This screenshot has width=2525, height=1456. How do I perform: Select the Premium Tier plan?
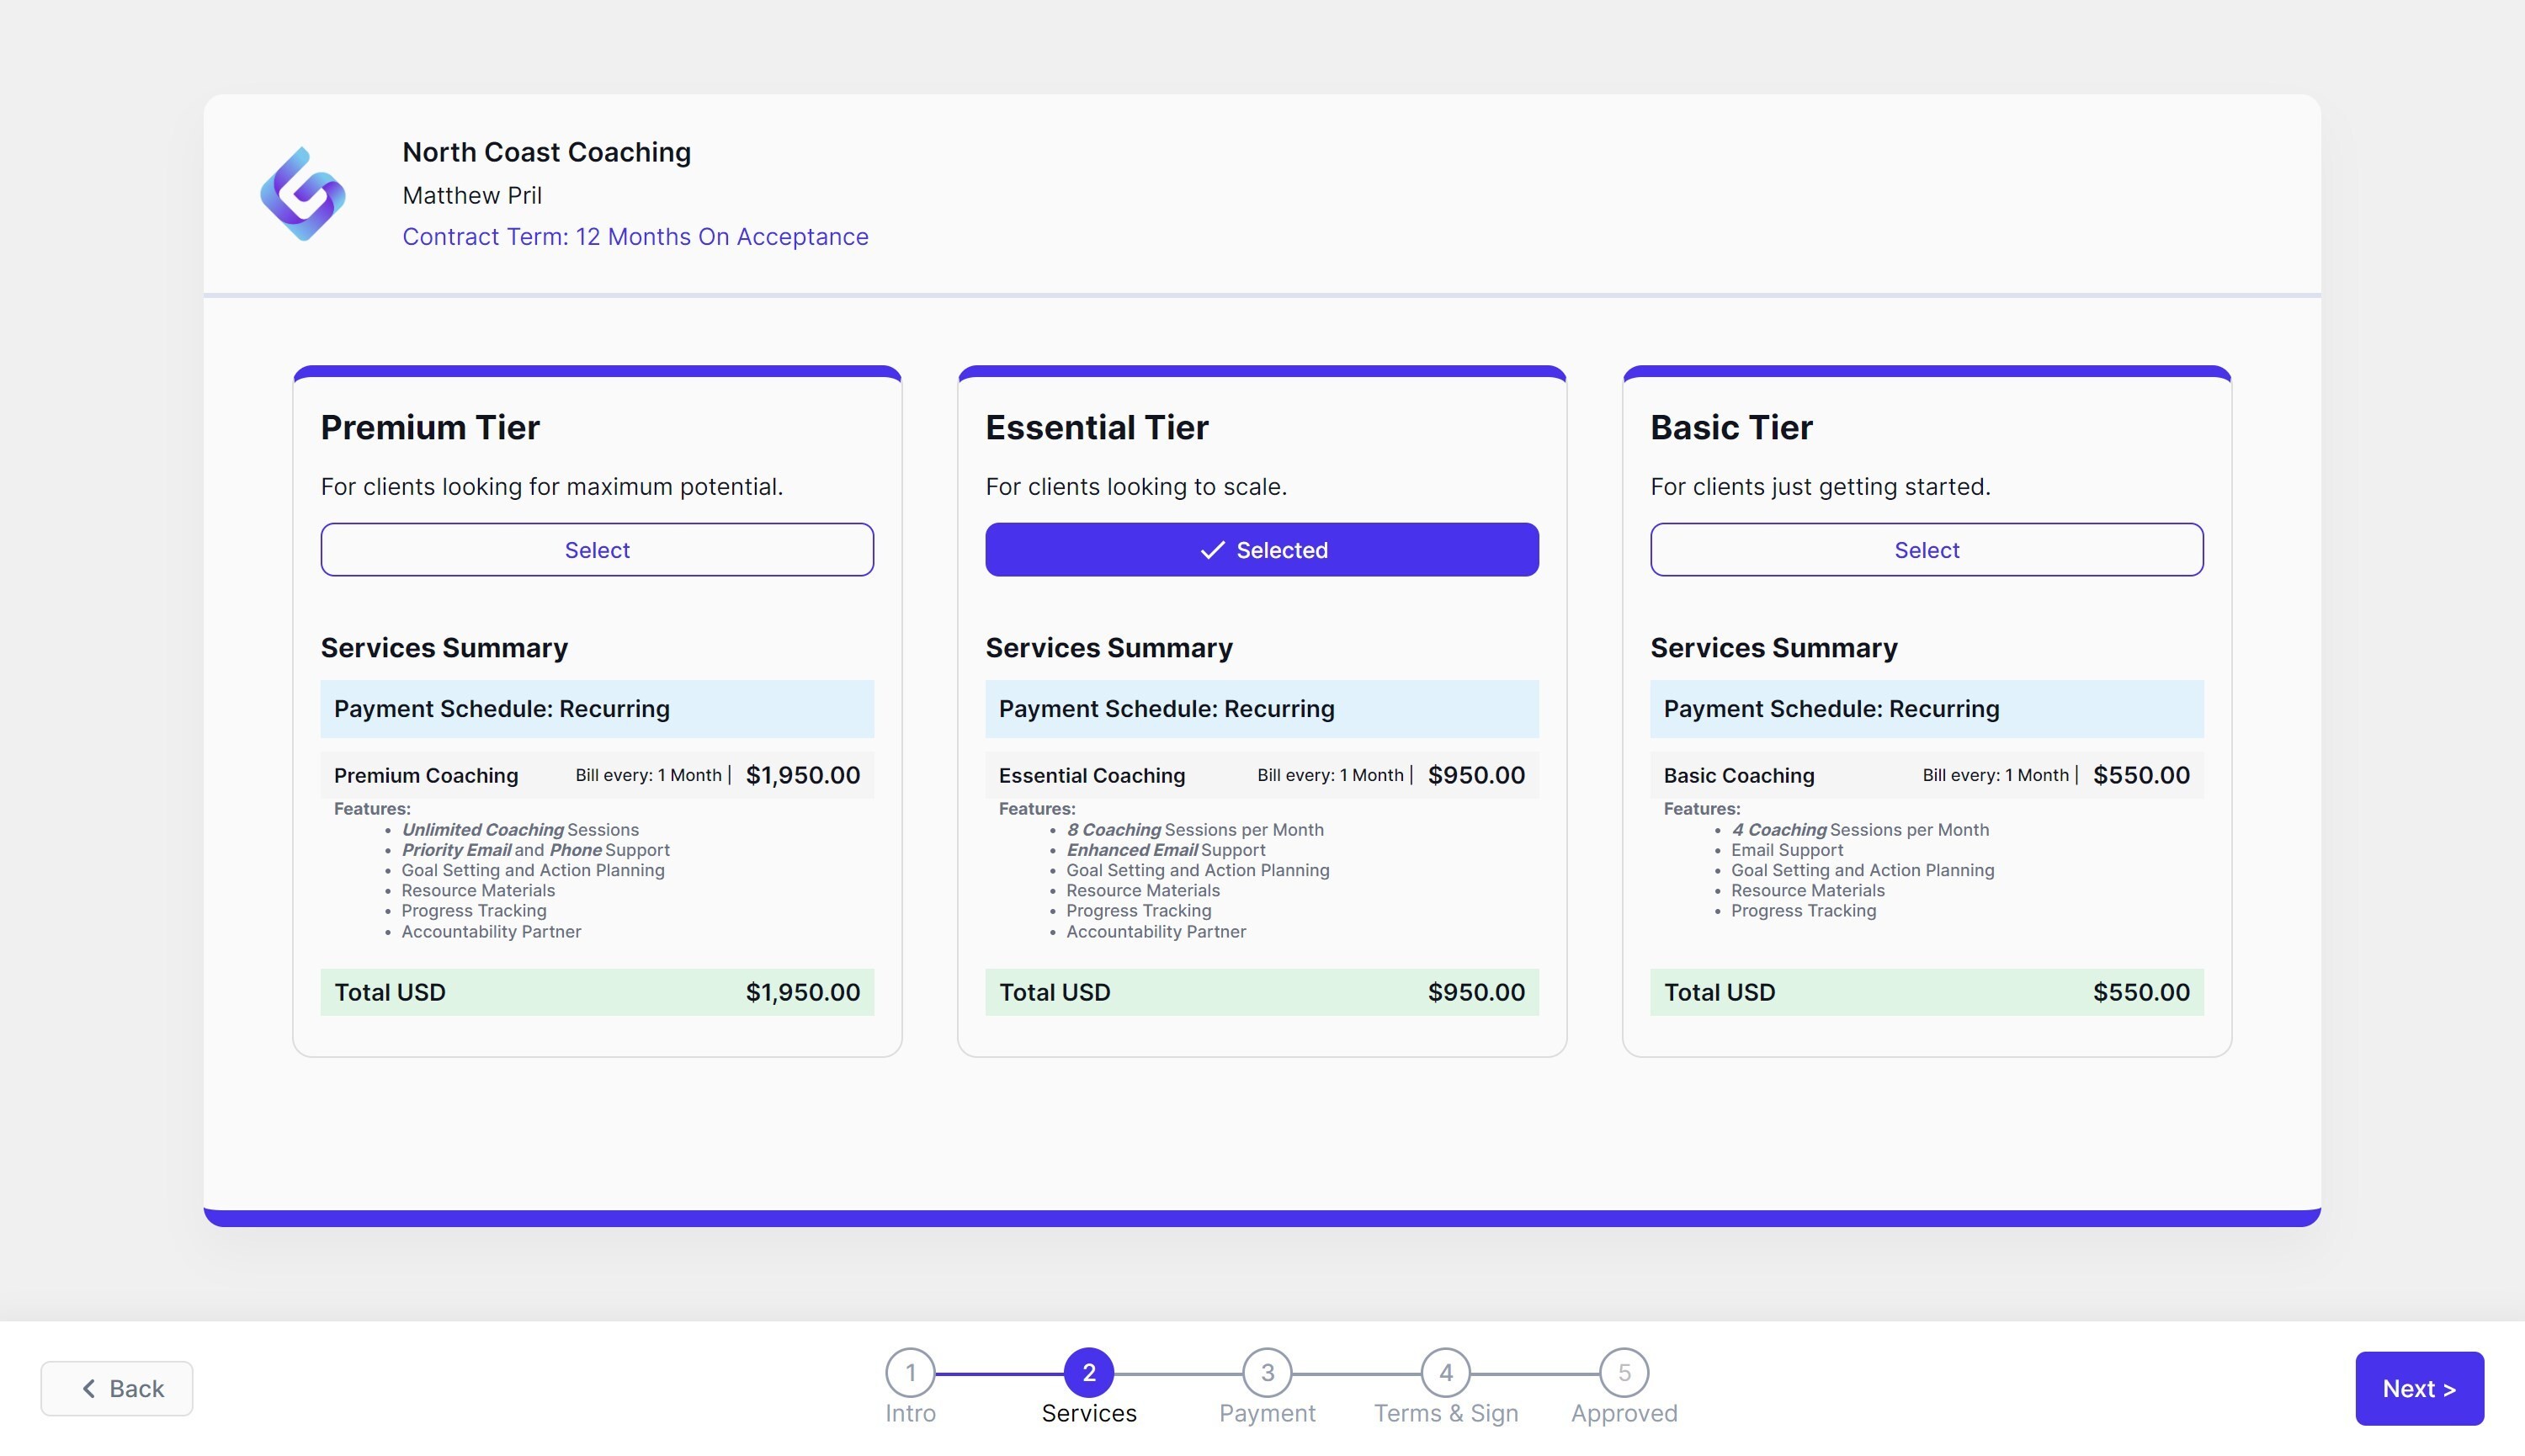597,550
